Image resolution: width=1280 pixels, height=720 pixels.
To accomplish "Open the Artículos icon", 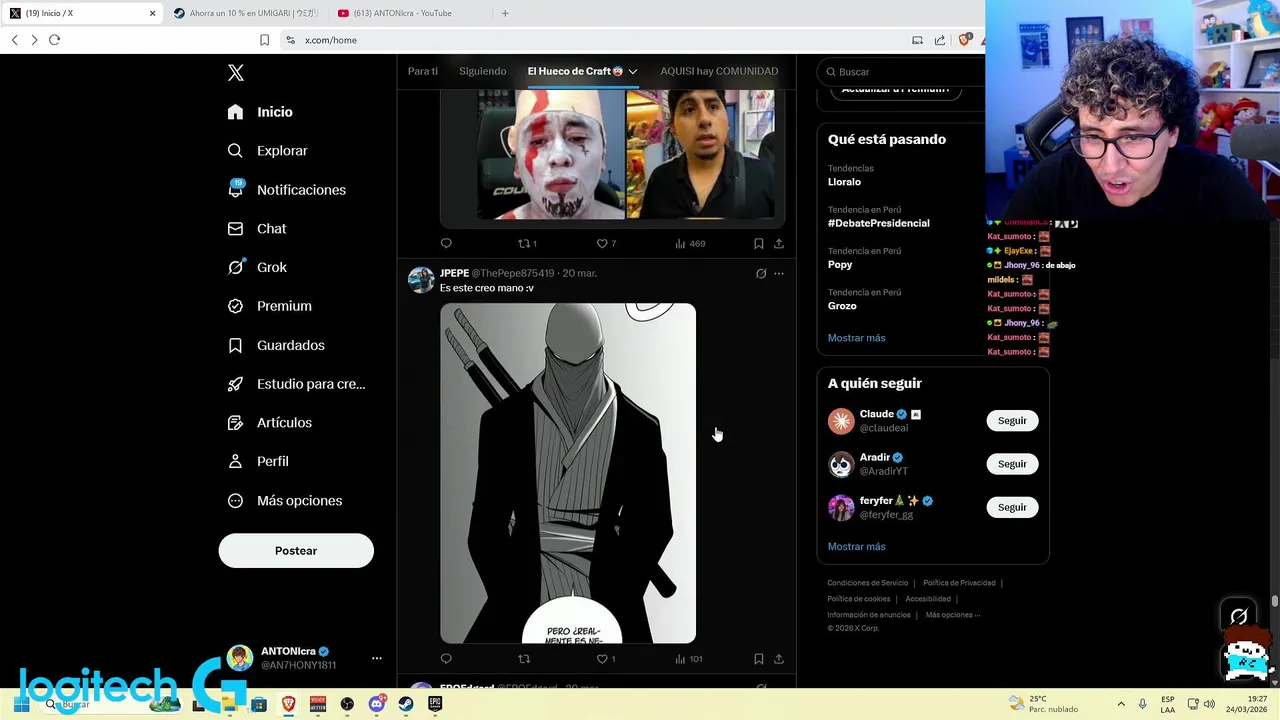I will pos(235,423).
